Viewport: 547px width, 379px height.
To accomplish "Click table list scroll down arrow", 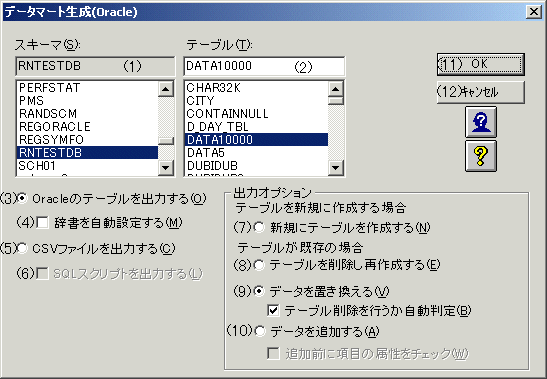I will [336, 168].
